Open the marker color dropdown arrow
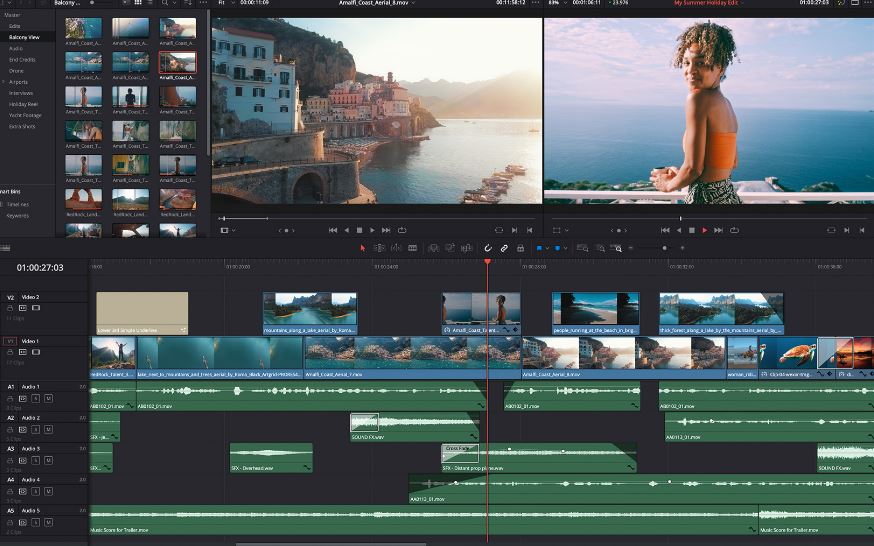The width and height of the screenshot is (874, 546). [565, 248]
